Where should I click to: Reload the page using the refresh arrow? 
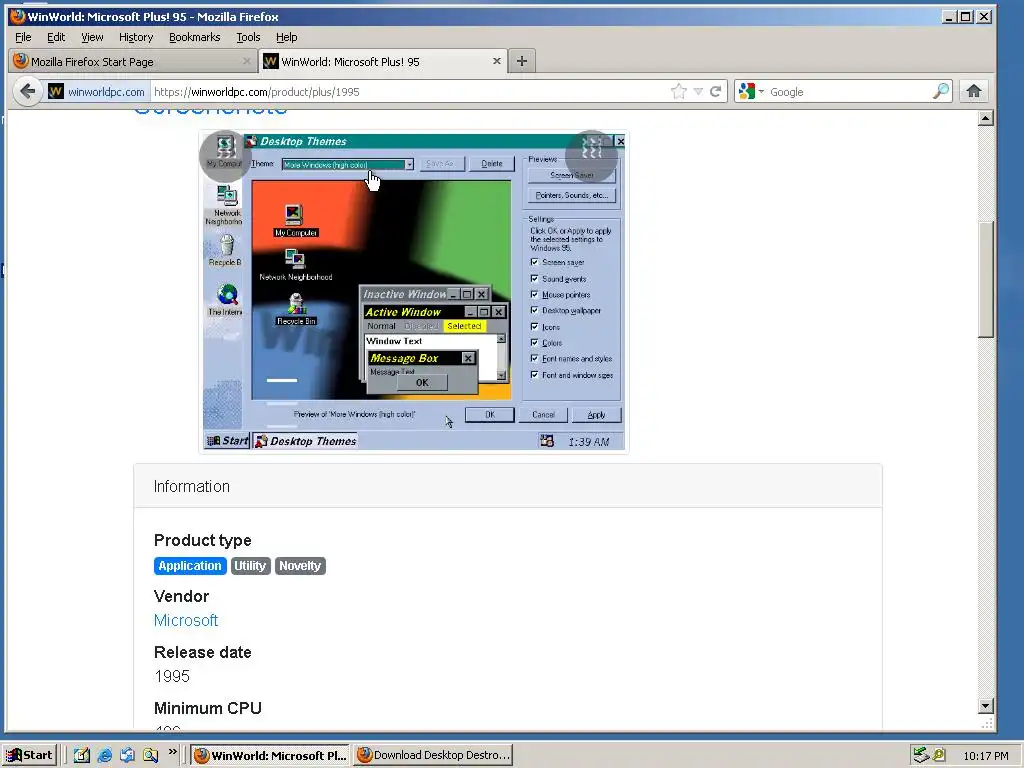[716, 91]
